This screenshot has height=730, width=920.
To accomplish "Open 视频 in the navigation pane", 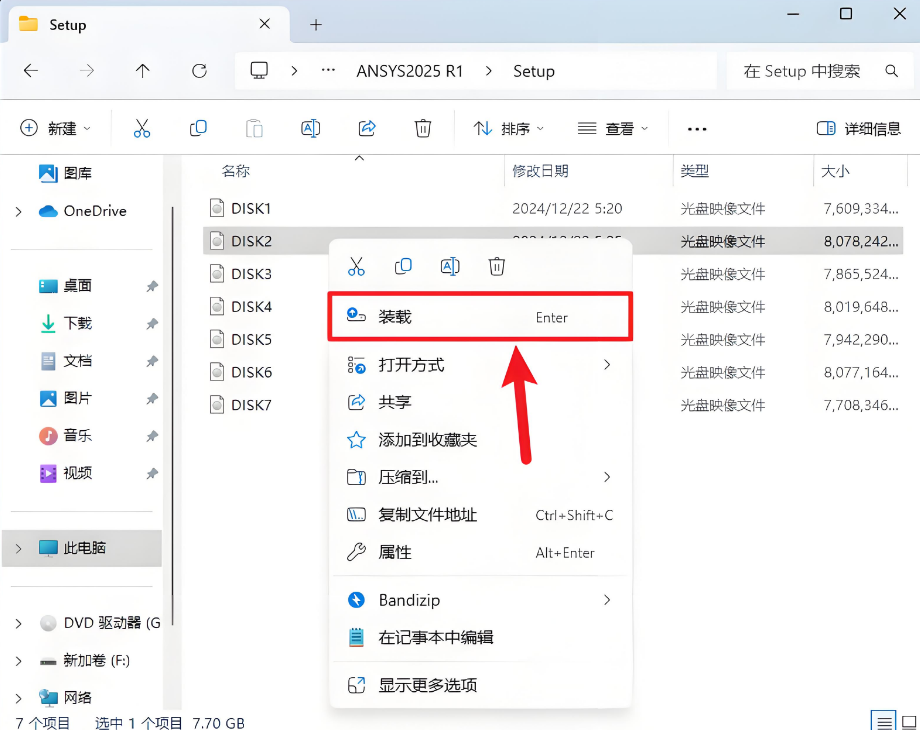I will (x=66, y=473).
